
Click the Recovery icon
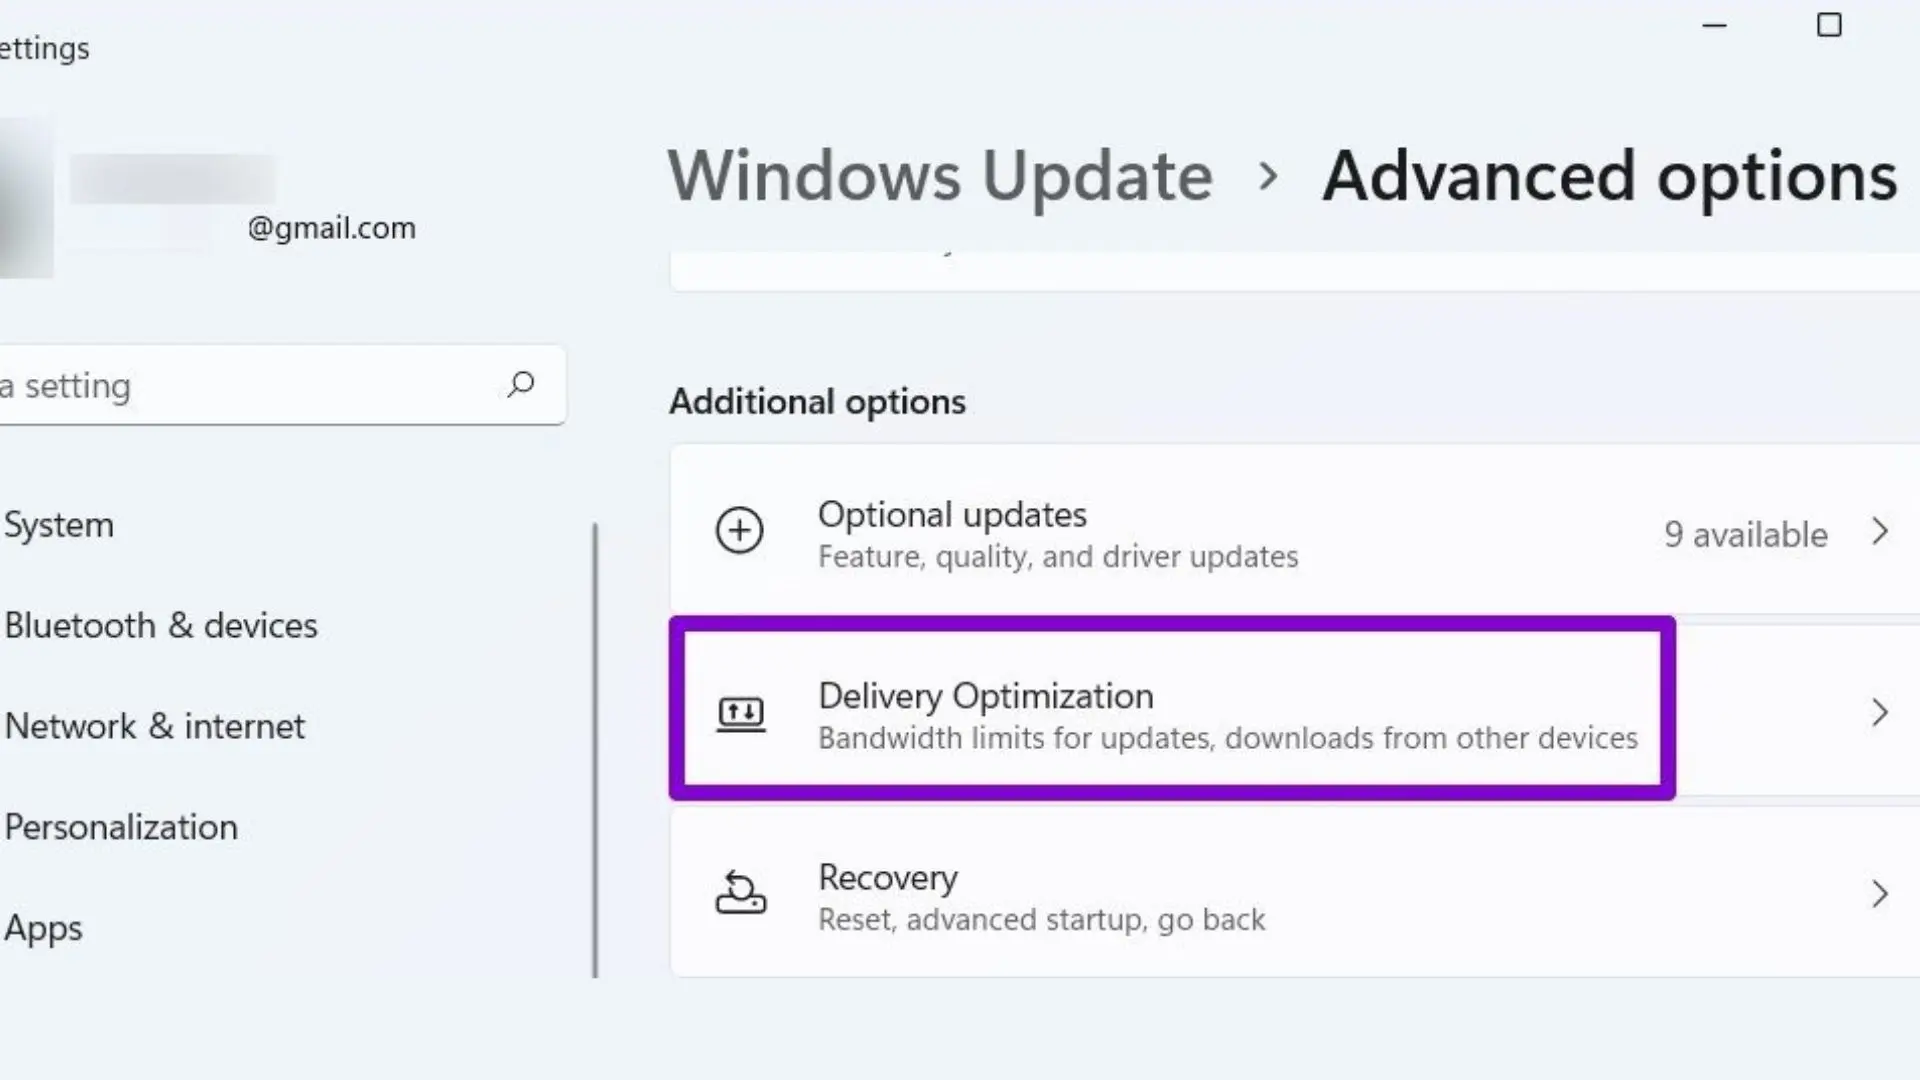point(741,893)
